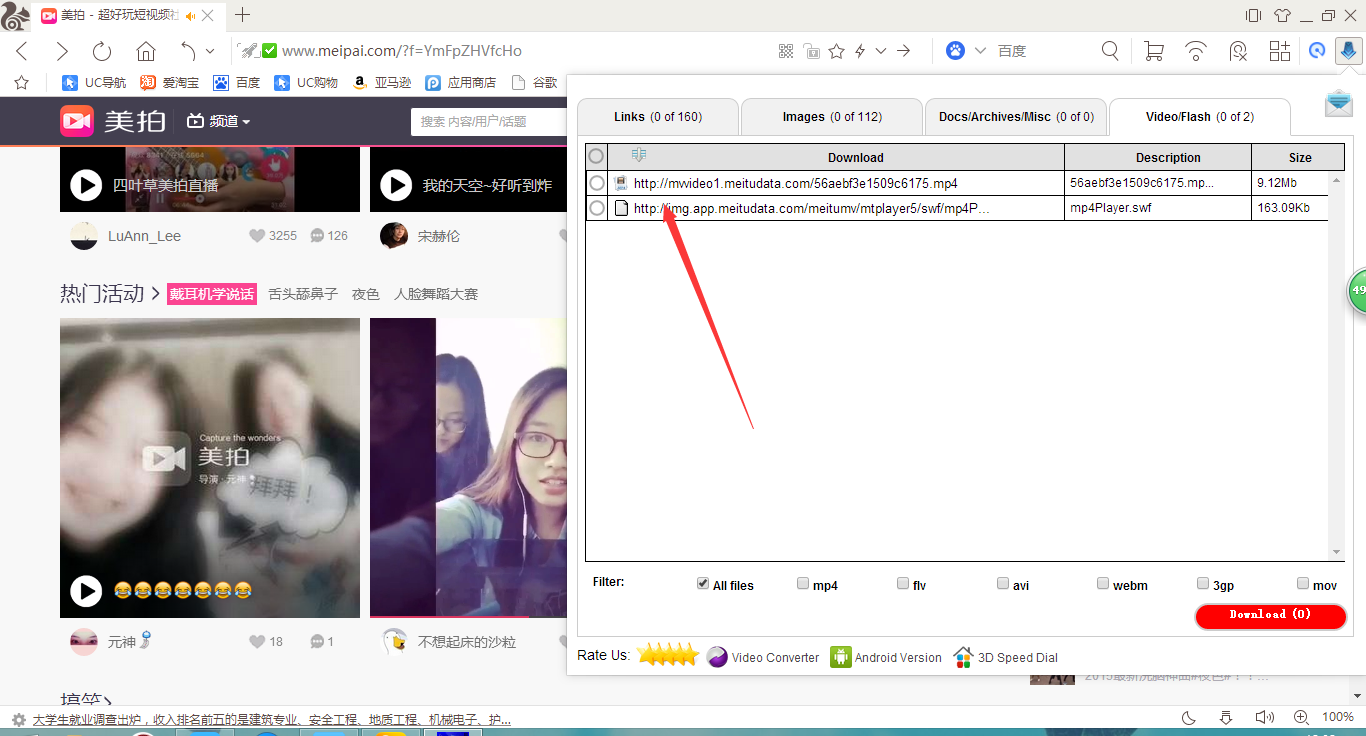Select the mp4Player.swf row radio
The image size is (1366, 736).
pos(597,208)
